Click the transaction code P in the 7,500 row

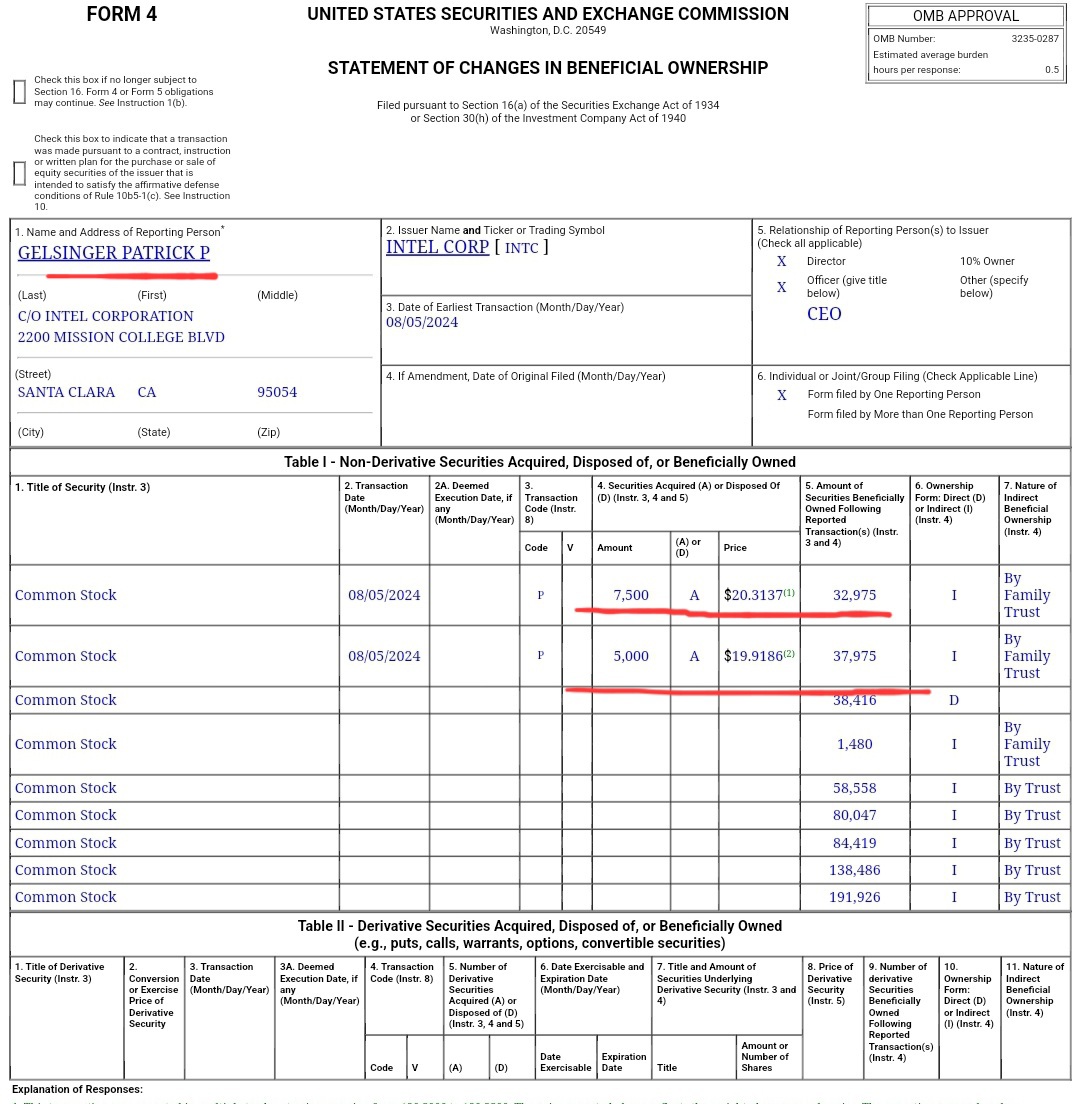tap(541, 595)
